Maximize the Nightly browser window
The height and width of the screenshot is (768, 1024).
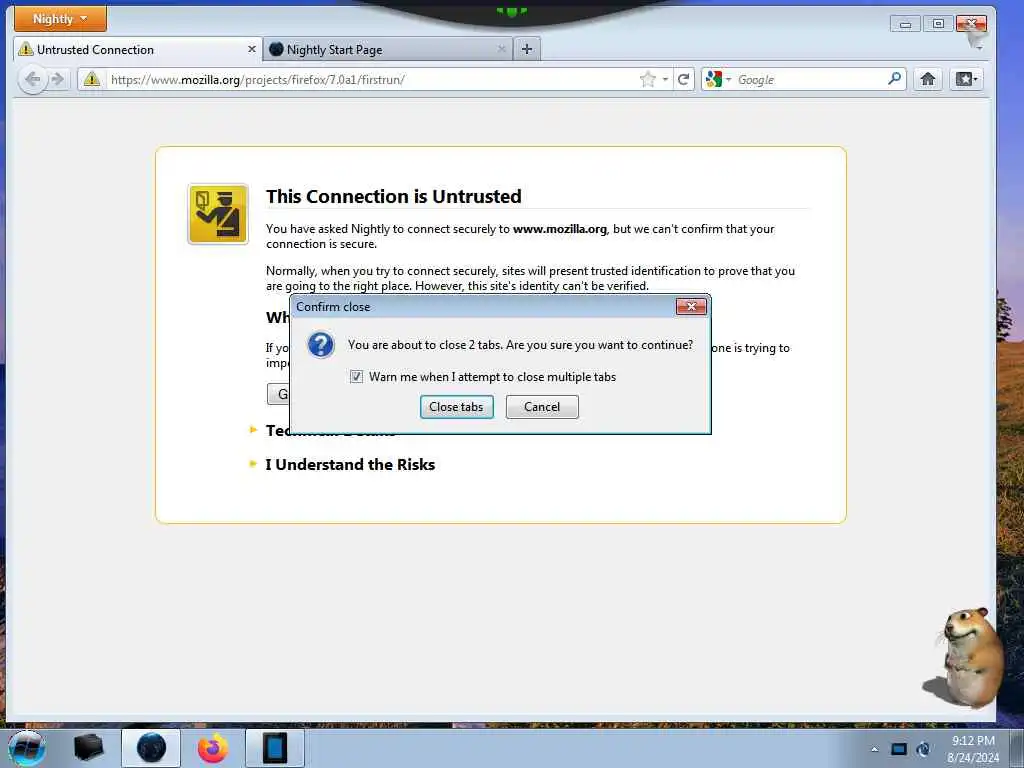[938, 24]
